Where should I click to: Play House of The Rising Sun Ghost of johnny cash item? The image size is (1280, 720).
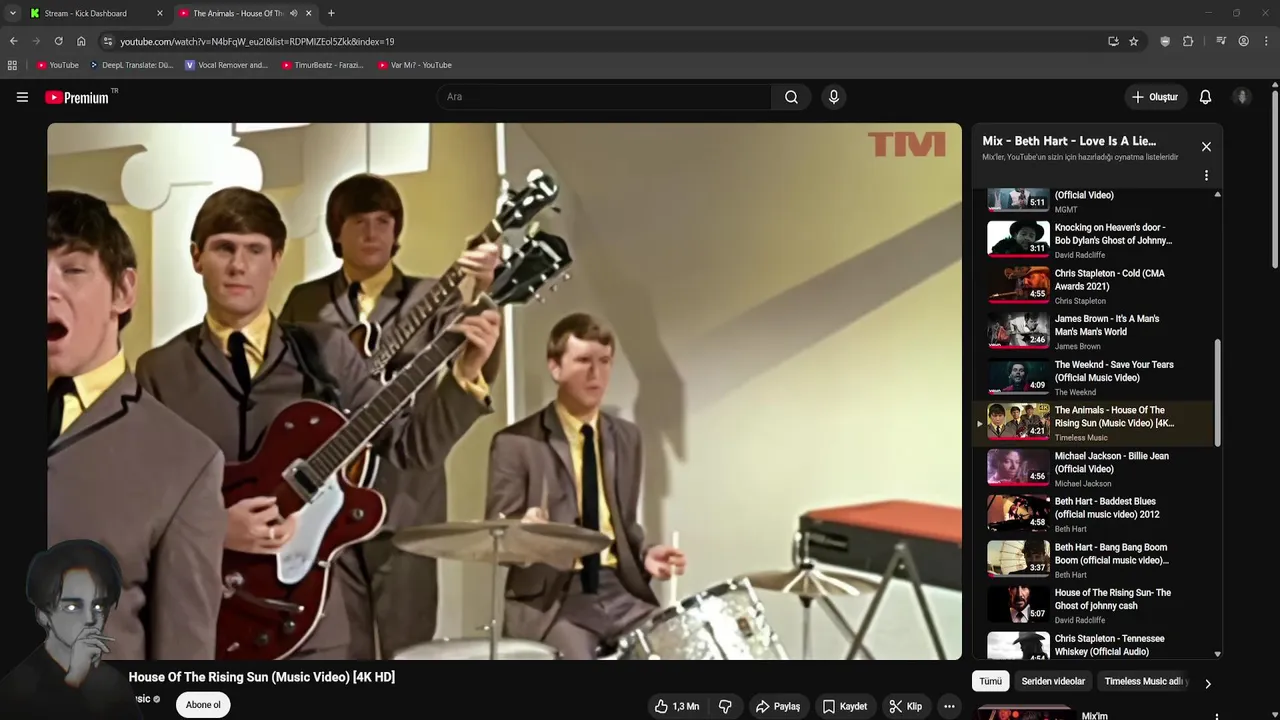tap(1094, 606)
